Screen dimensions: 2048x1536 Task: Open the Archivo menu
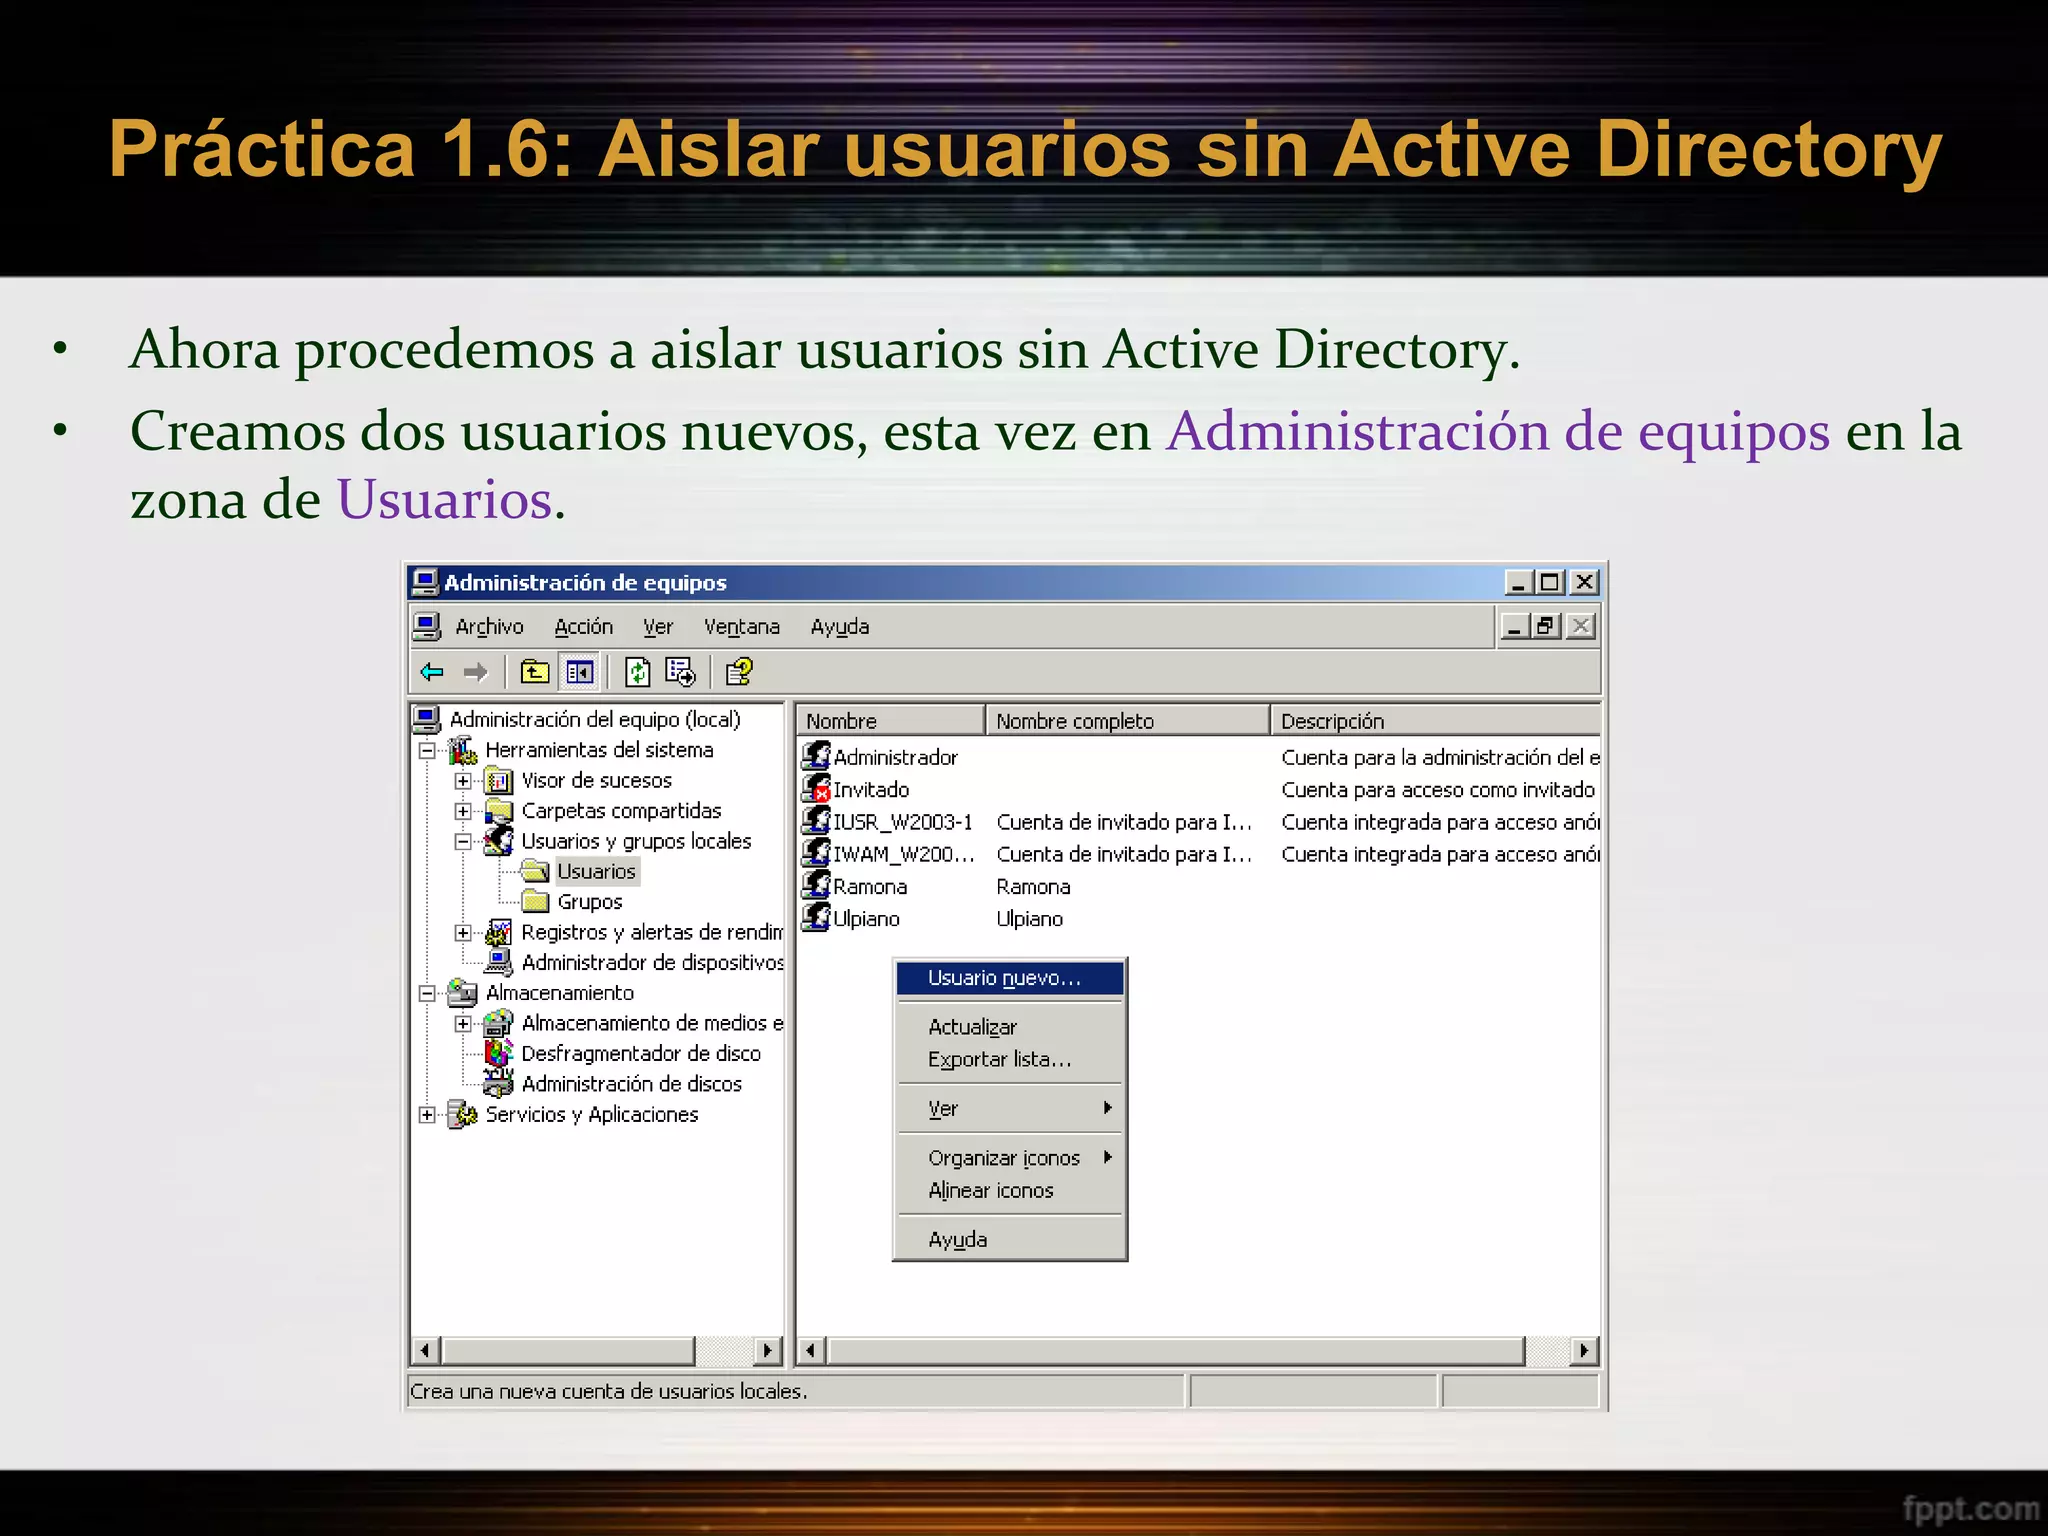489,626
